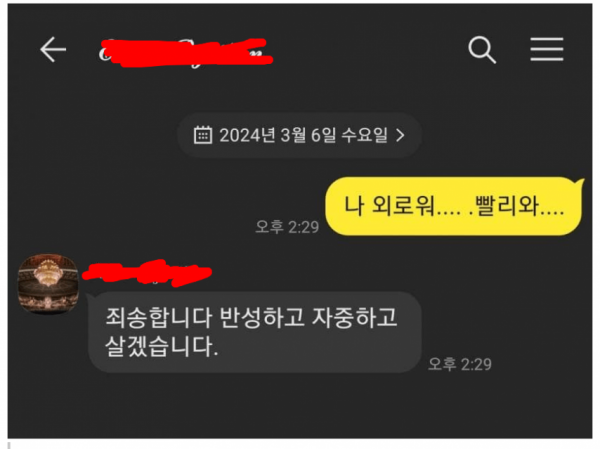This screenshot has width=600, height=449.
Task: Click 2024년 in the date chip
Action: click(x=247, y=135)
